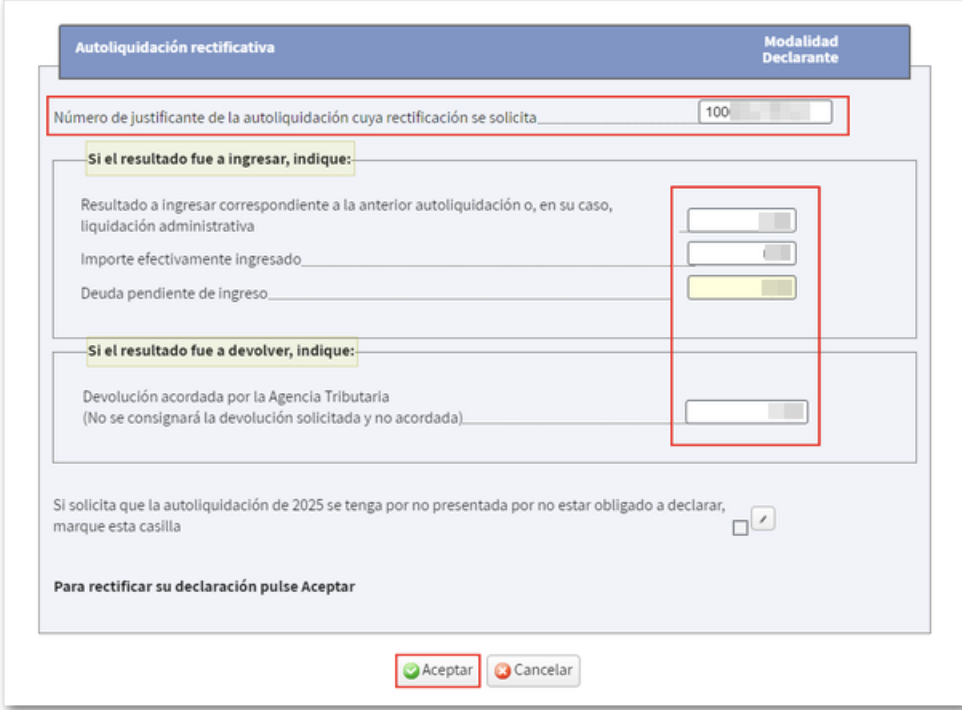Click the green check icon on Aceptar
Screen dimensions: 962x710
point(411,671)
